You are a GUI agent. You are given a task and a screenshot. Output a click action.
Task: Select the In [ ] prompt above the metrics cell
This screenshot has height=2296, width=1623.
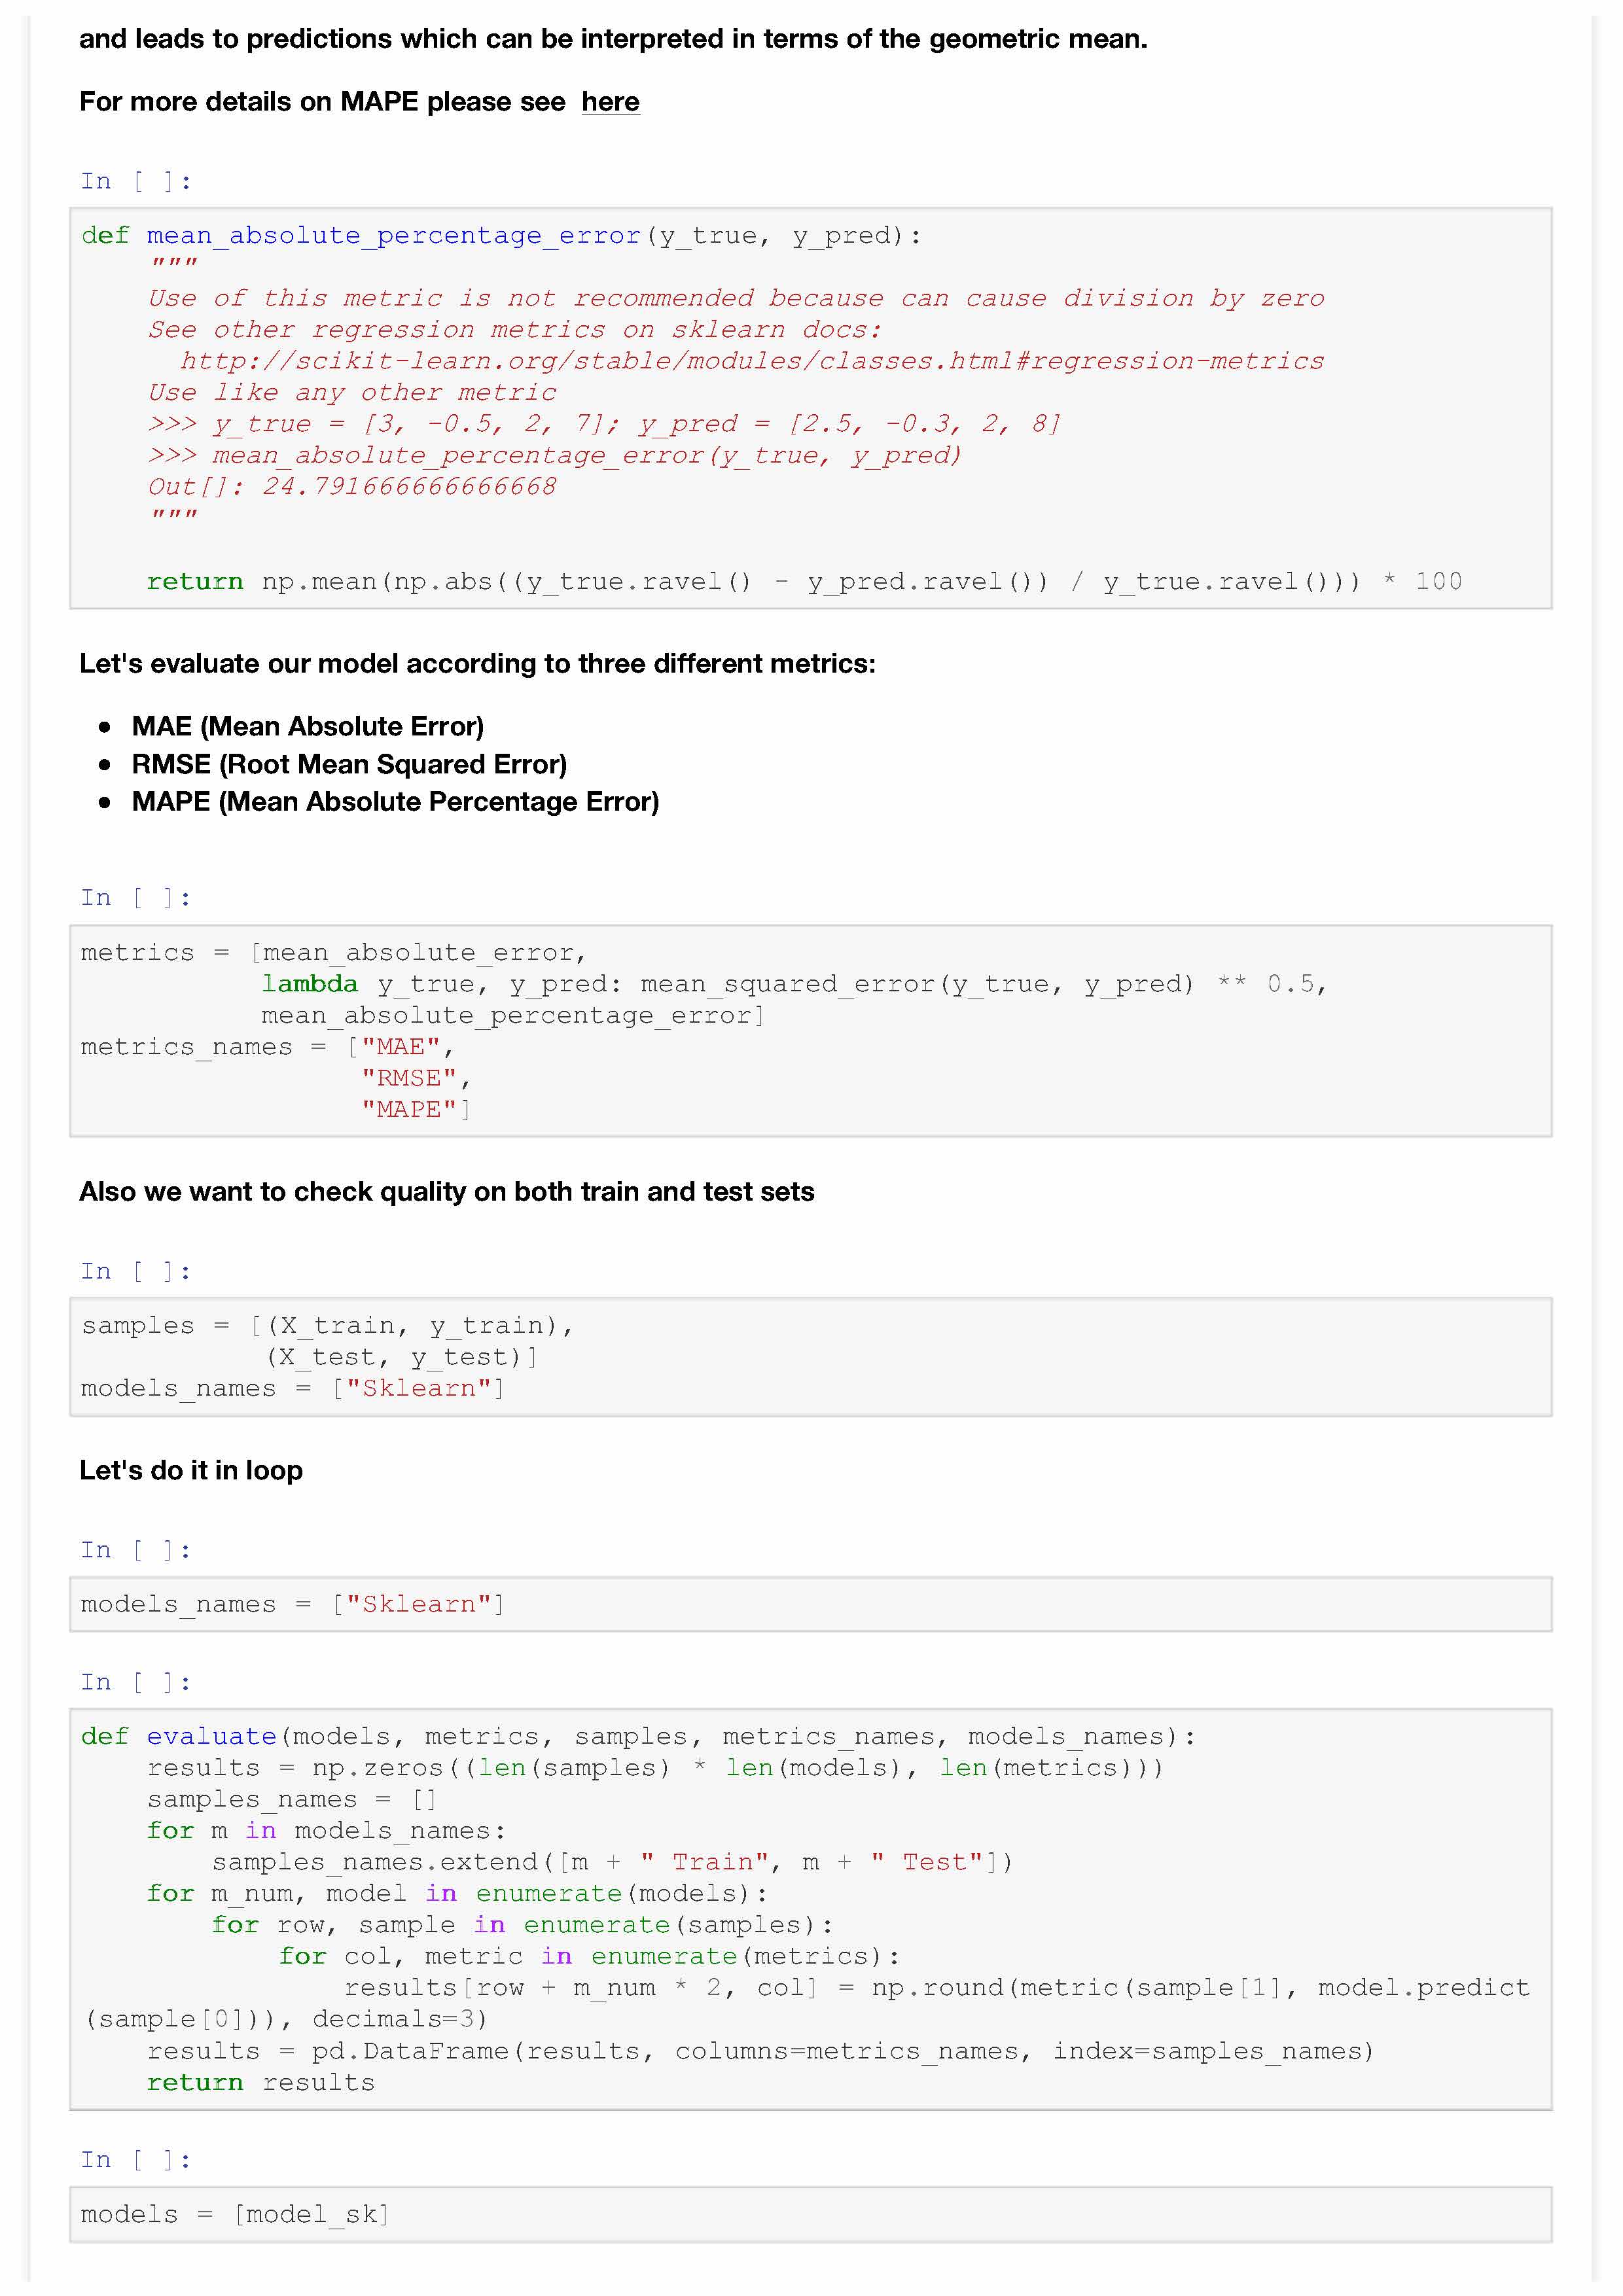click(x=136, y=898)
